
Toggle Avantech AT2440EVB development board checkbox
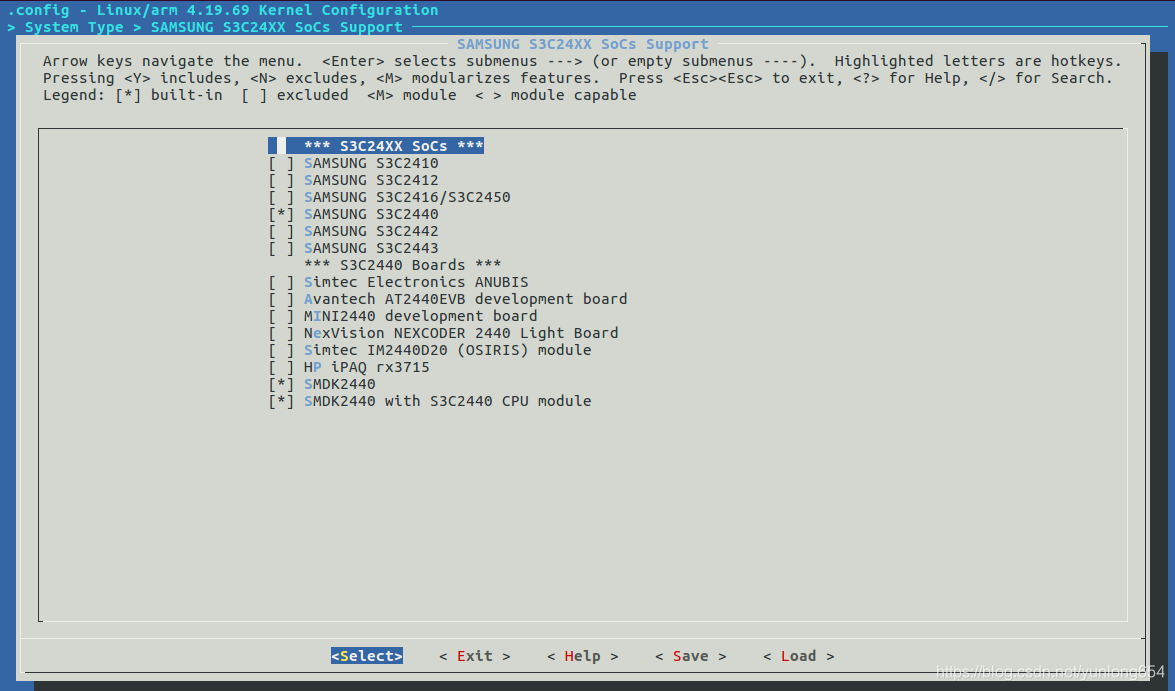click(x=281, y=299)
